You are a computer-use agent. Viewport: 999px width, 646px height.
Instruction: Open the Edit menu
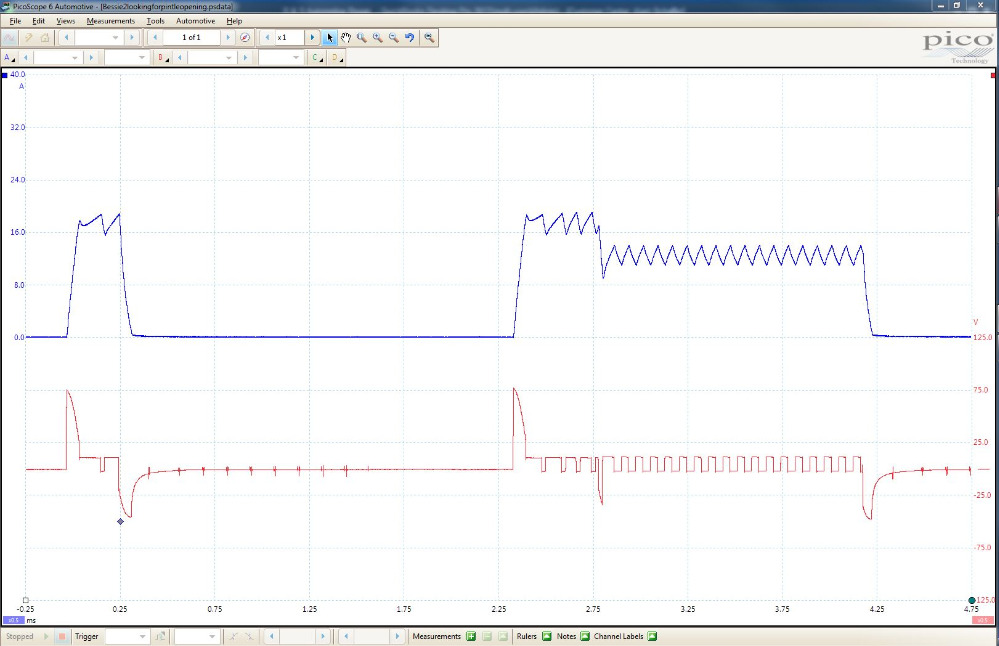38,21
